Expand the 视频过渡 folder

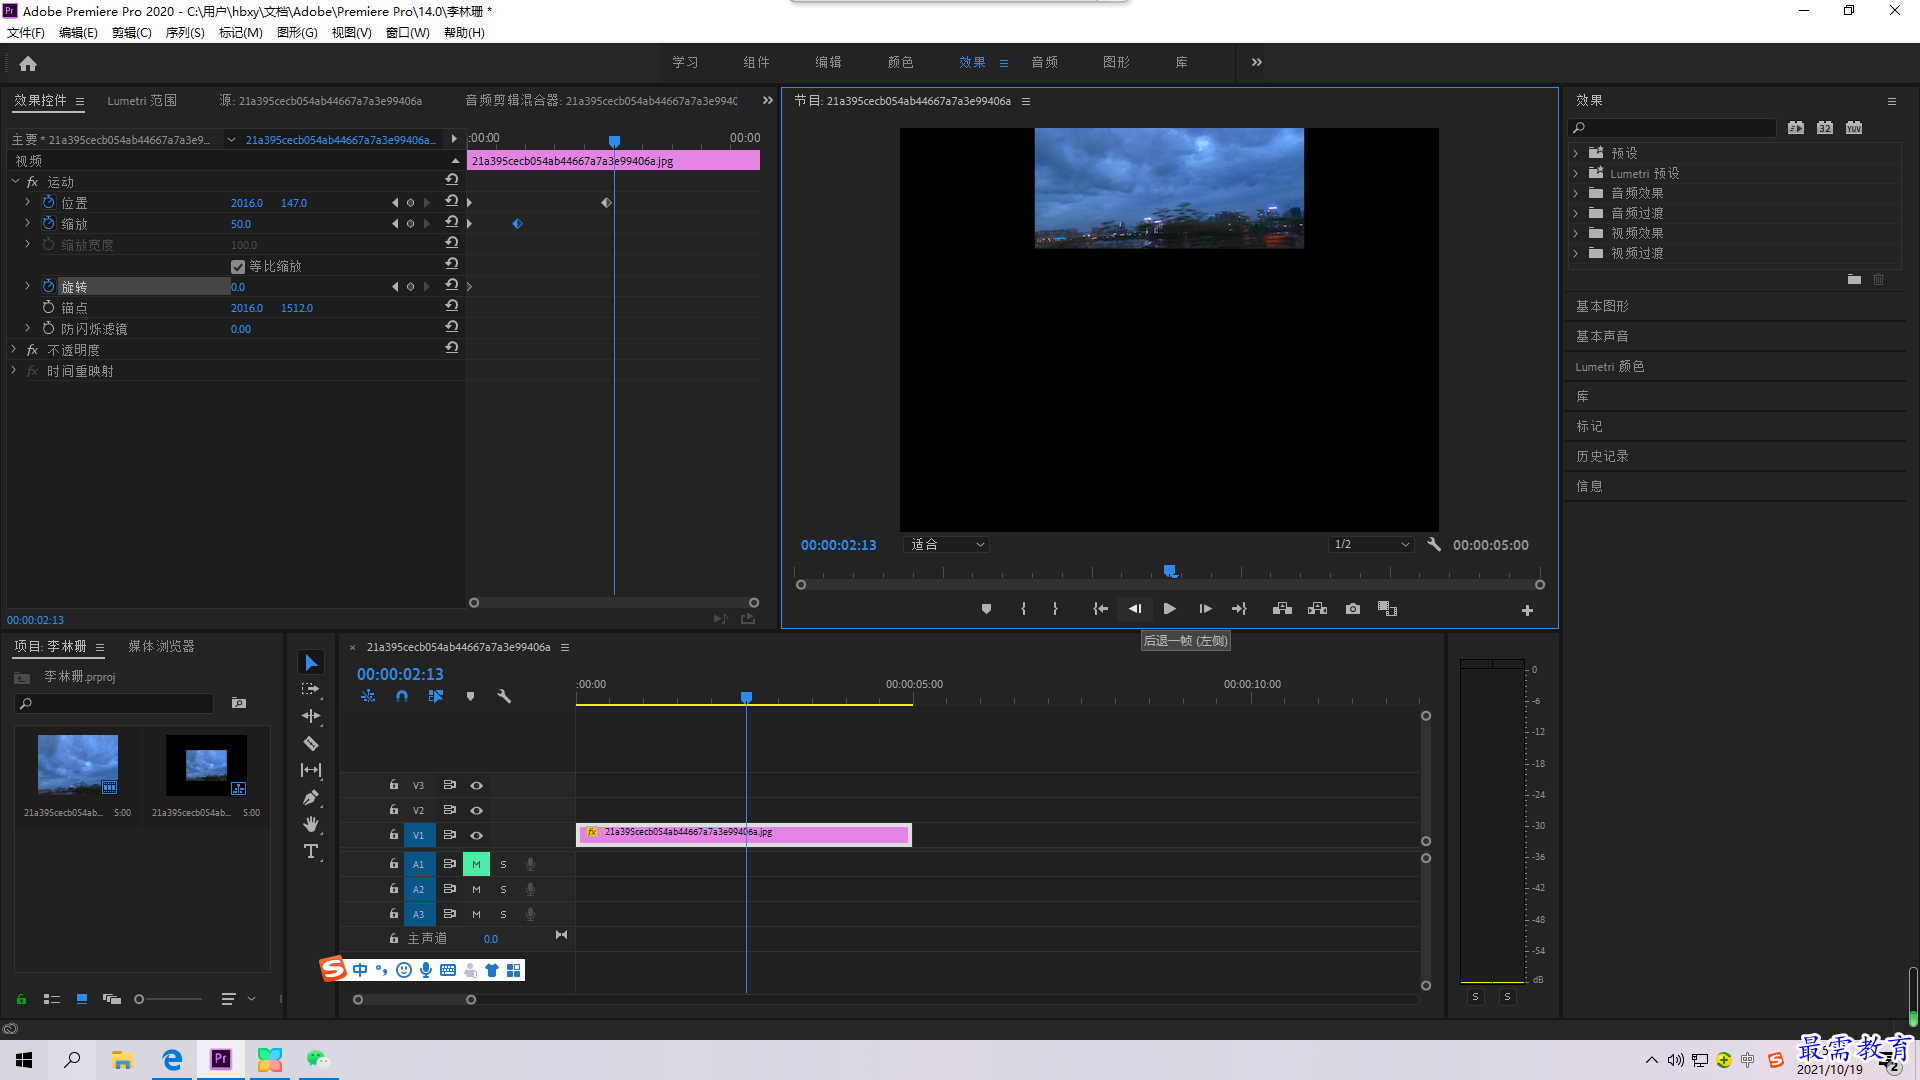point(1576,253)
